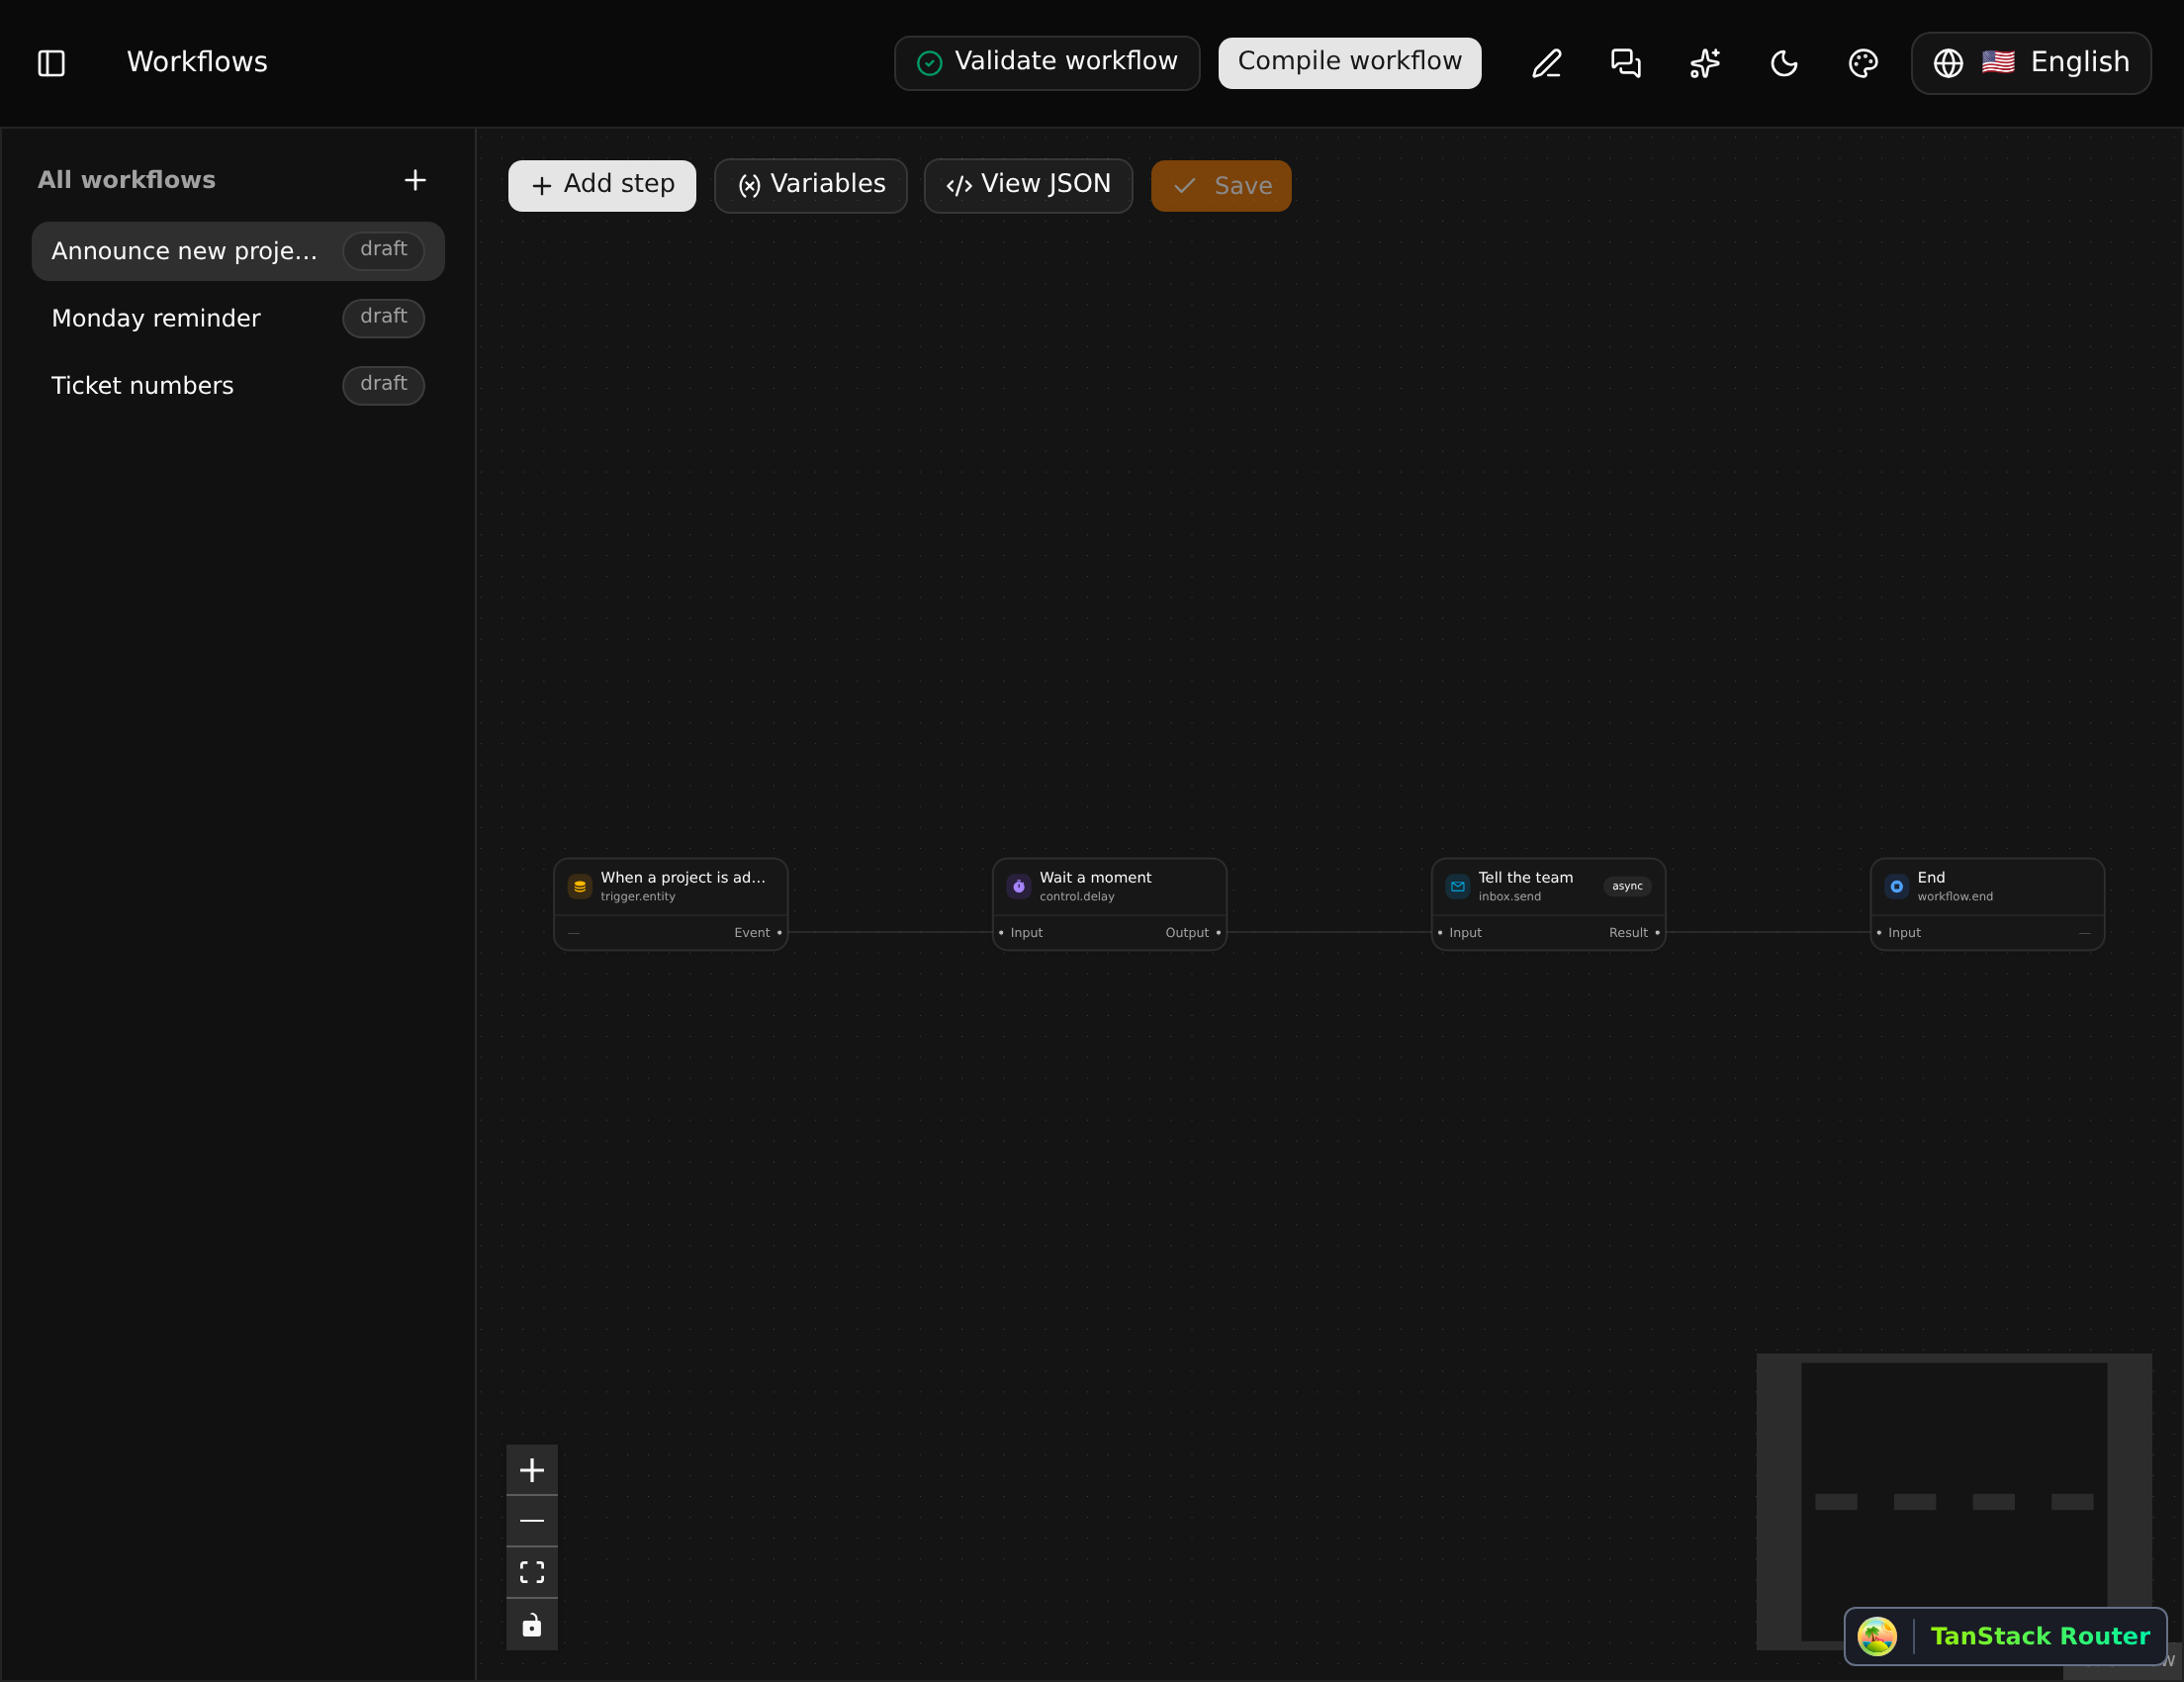The width and height of the screenshot is (2184, 1682).
Task: Select Monday reminder workflow
Action: (238, 318)
